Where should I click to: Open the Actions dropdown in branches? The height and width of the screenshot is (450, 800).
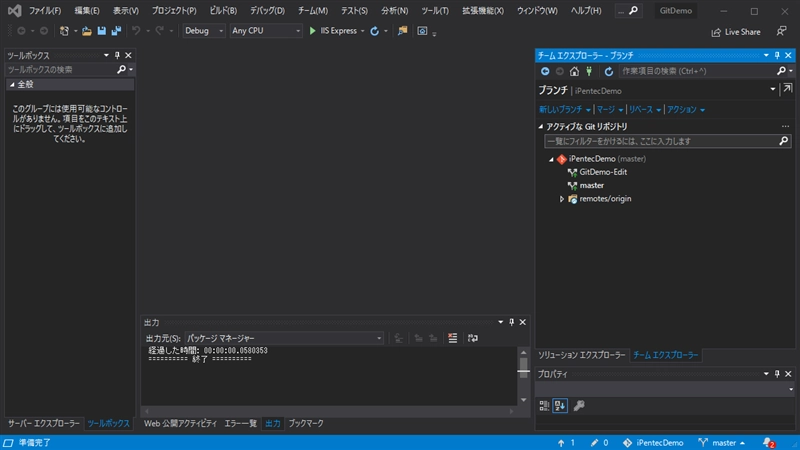[686, 110]
